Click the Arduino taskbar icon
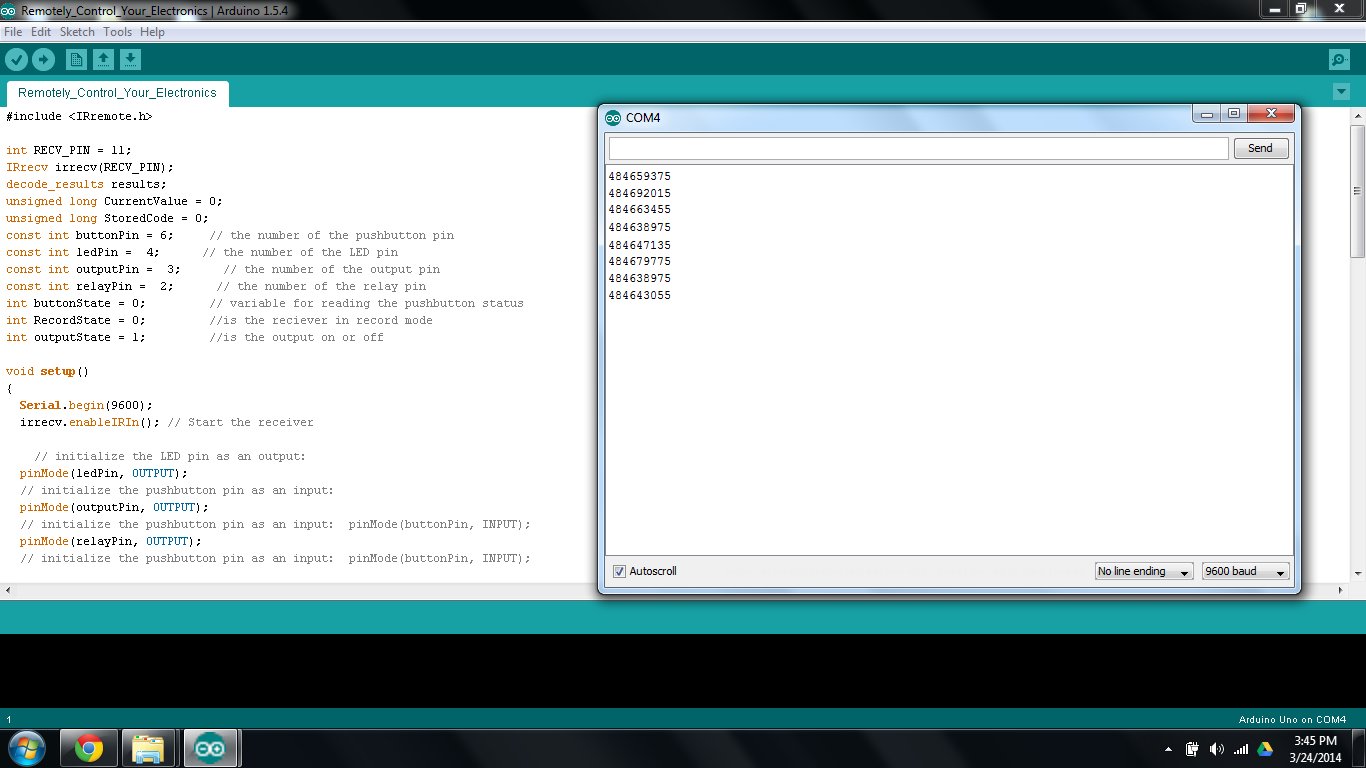This screenshot has height=768, width=1366. point(210,748)
